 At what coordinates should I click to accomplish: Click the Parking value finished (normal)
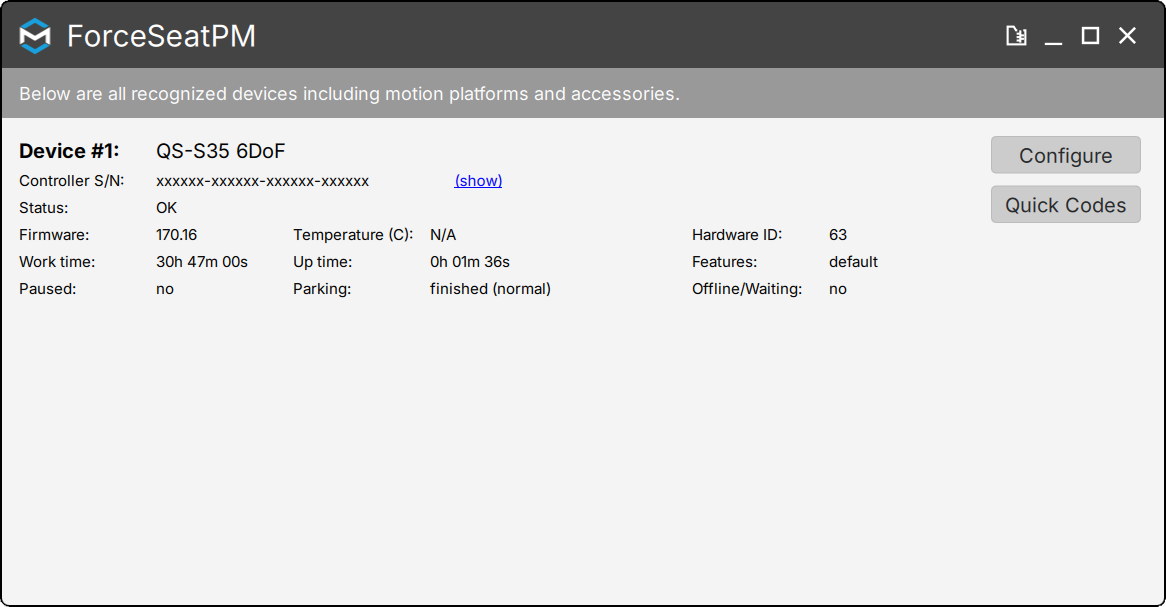[x=490, y=289]
